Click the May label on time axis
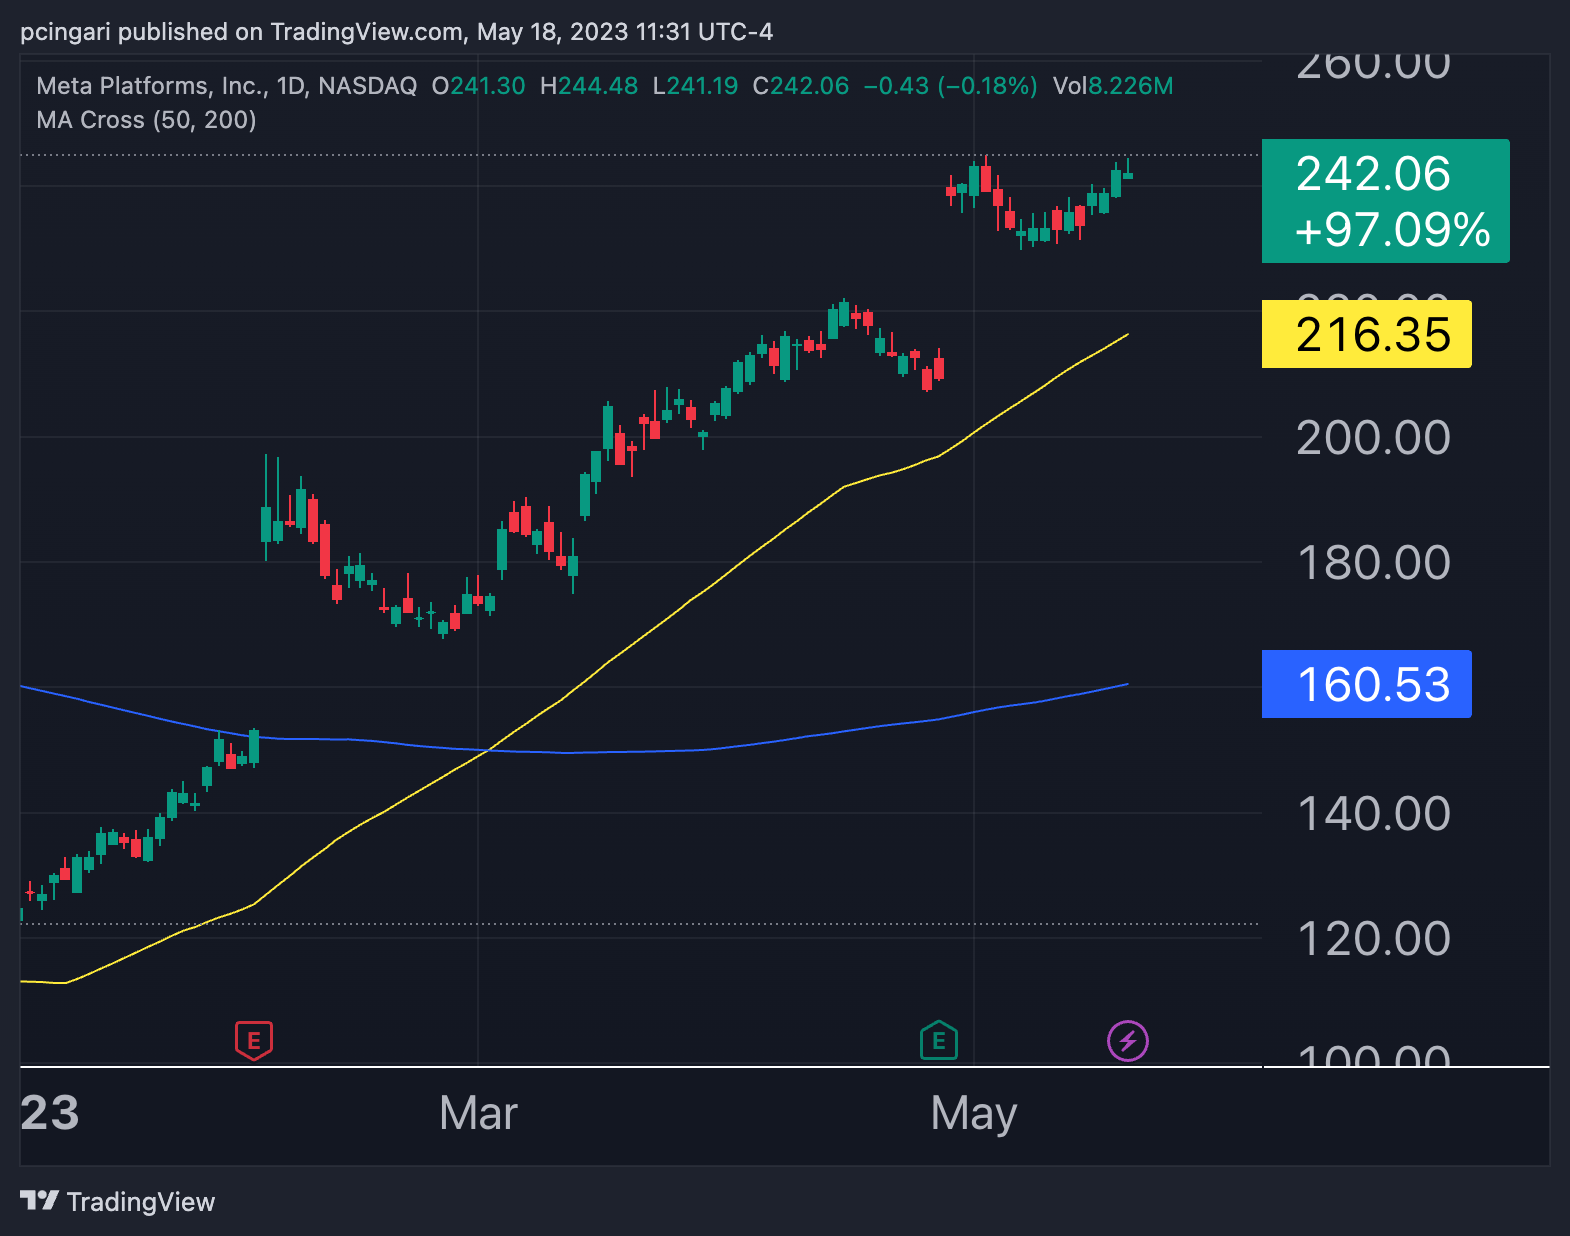This screenshot has width=1570, height=1236. coord(973,1114)
